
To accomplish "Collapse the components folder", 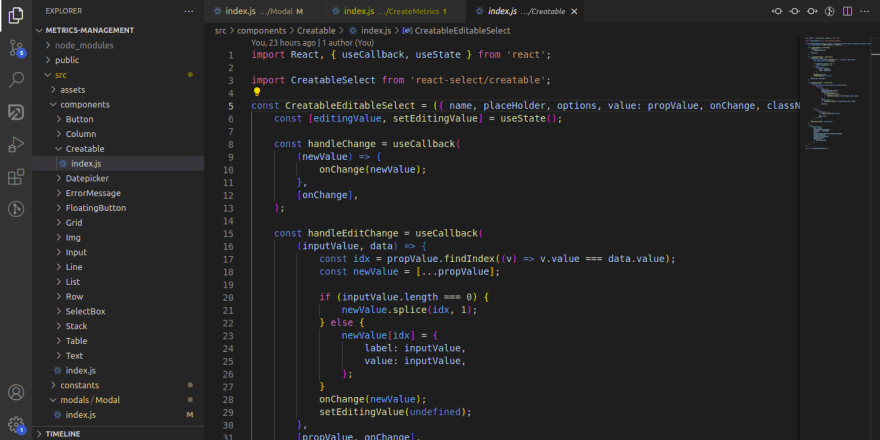I will (119, 104).
